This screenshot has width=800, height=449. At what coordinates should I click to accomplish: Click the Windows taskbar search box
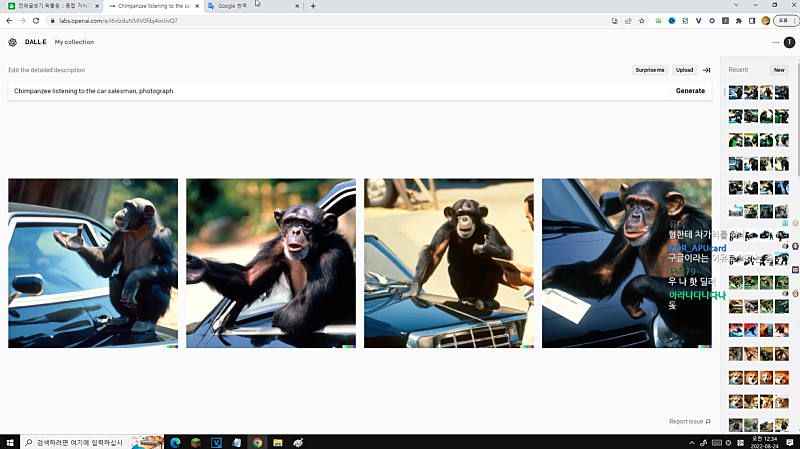pyautogui.click(x=92, y=442)
